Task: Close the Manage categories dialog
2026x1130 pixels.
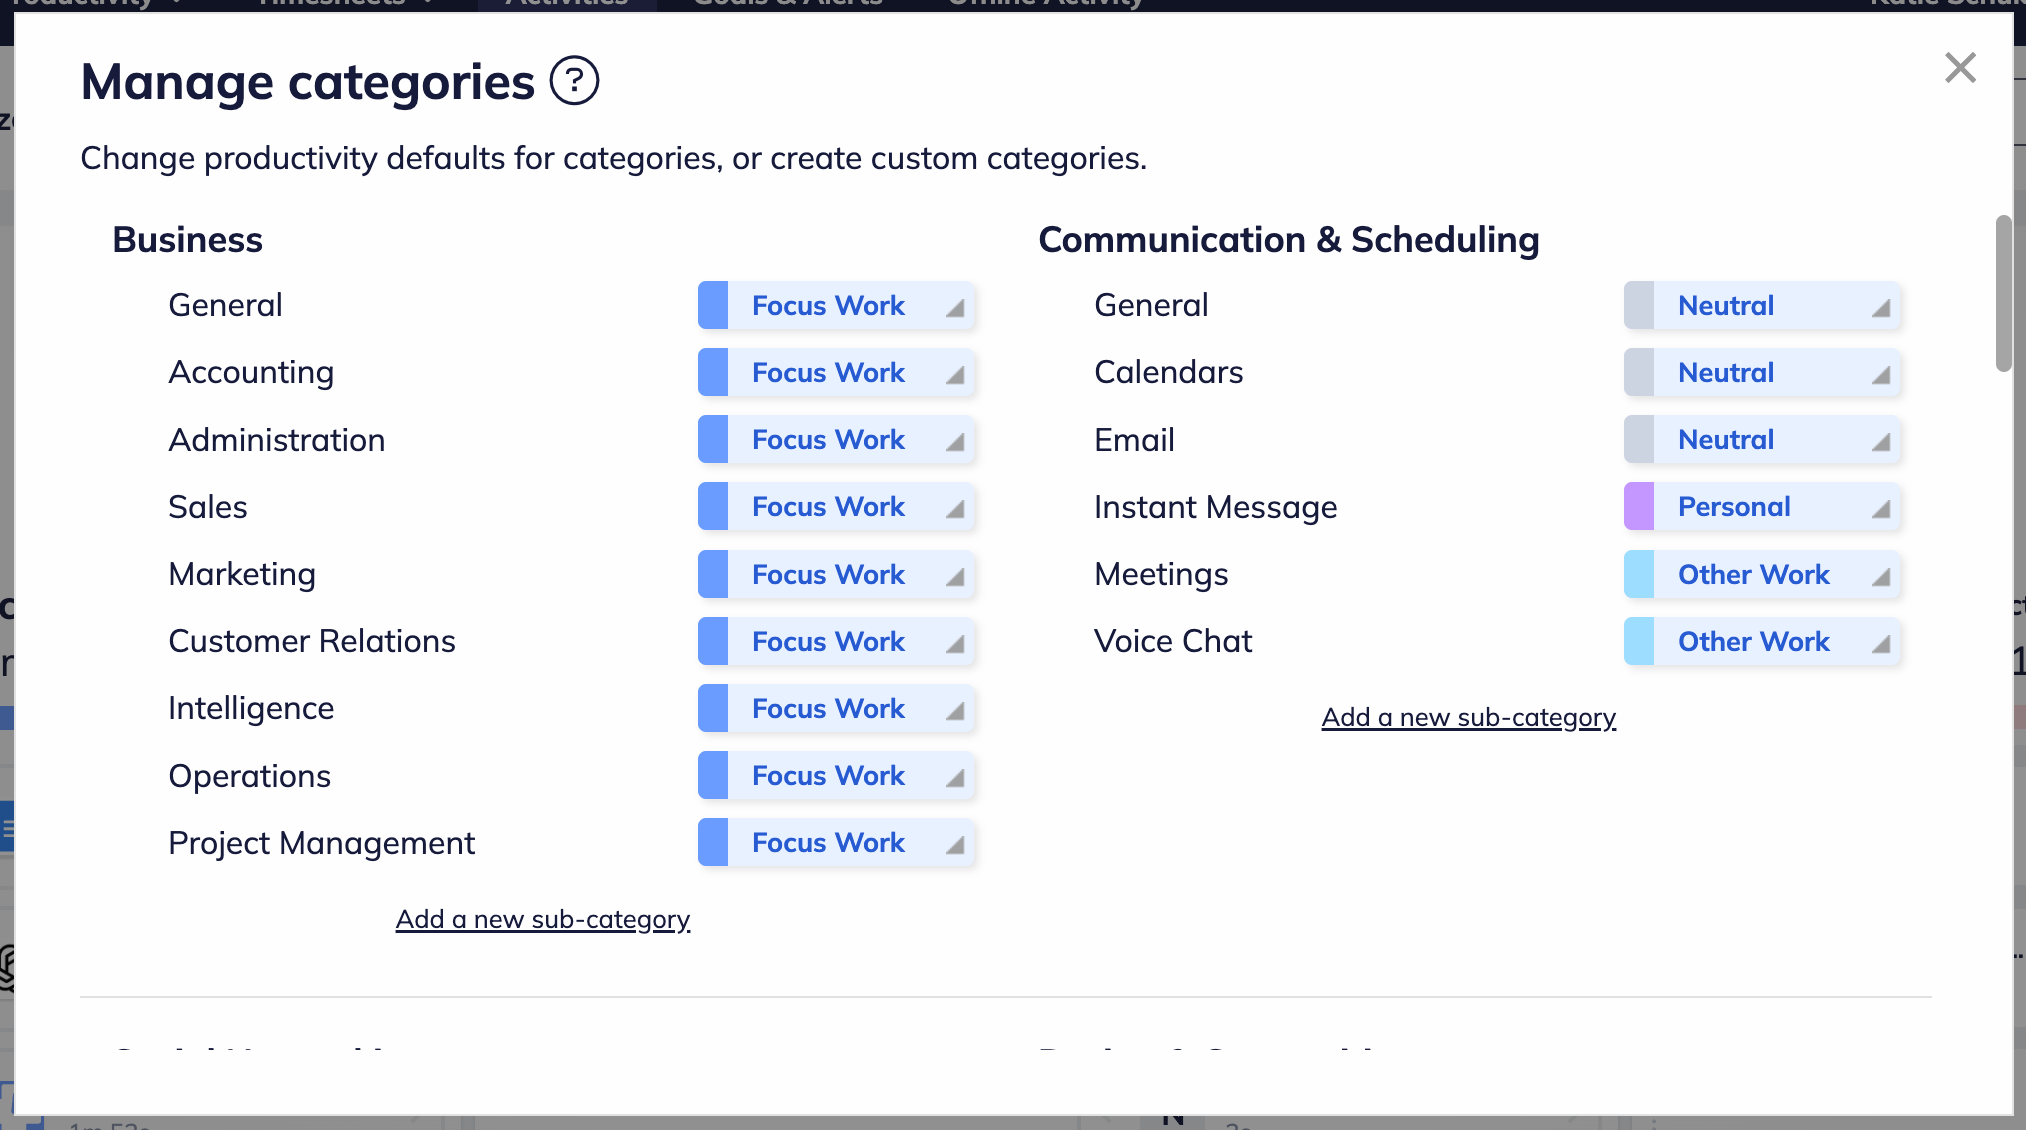Action: click(x=1960, y=68)
